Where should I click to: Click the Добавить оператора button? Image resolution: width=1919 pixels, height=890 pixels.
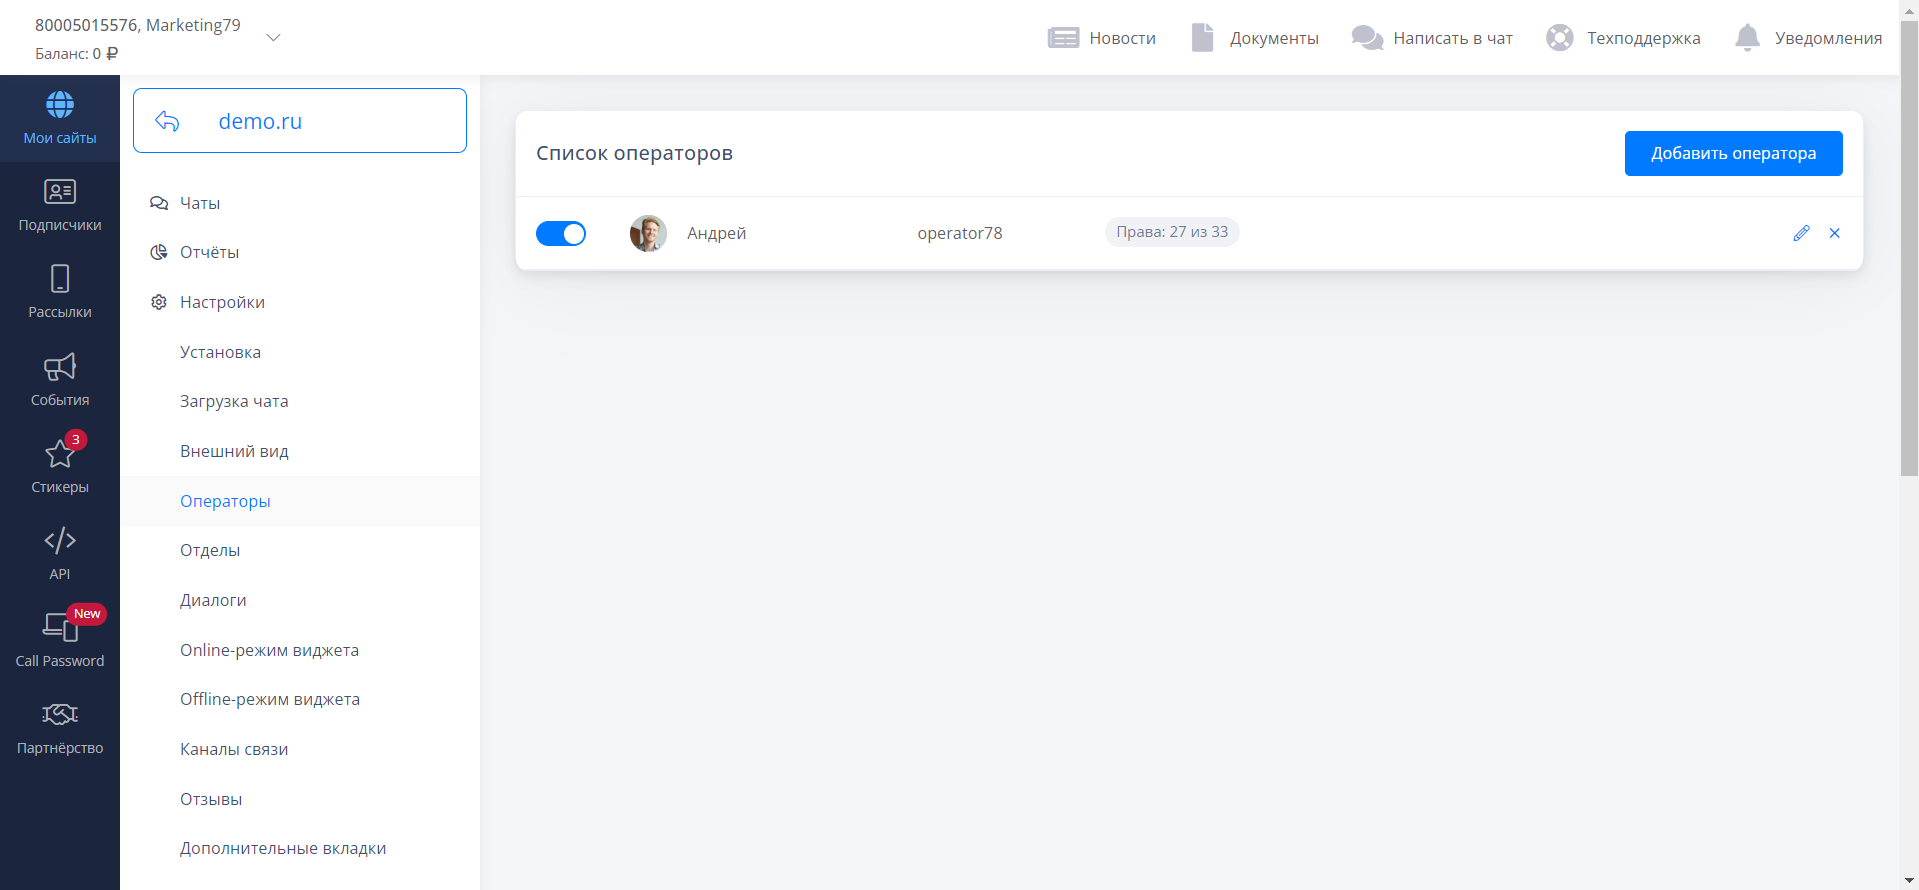1733,153
